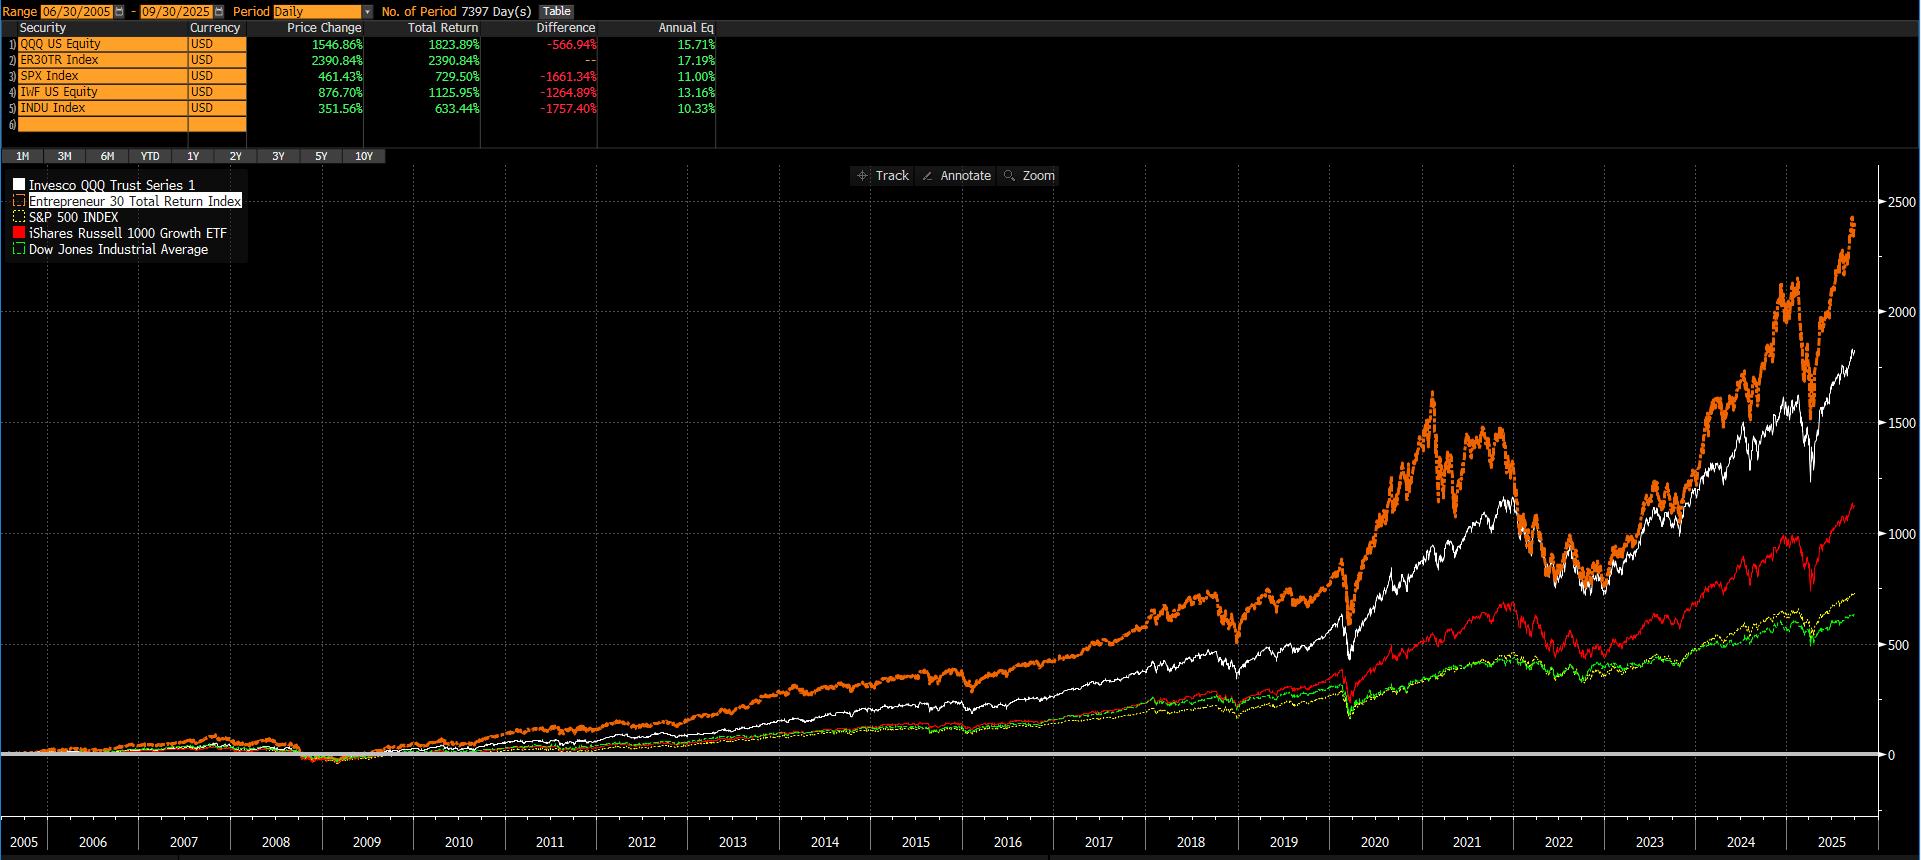This screenshot has width=1921, height=860.
Task: Open the start date calendar picker
Action: pyautogui.click(x=120, y=12)
